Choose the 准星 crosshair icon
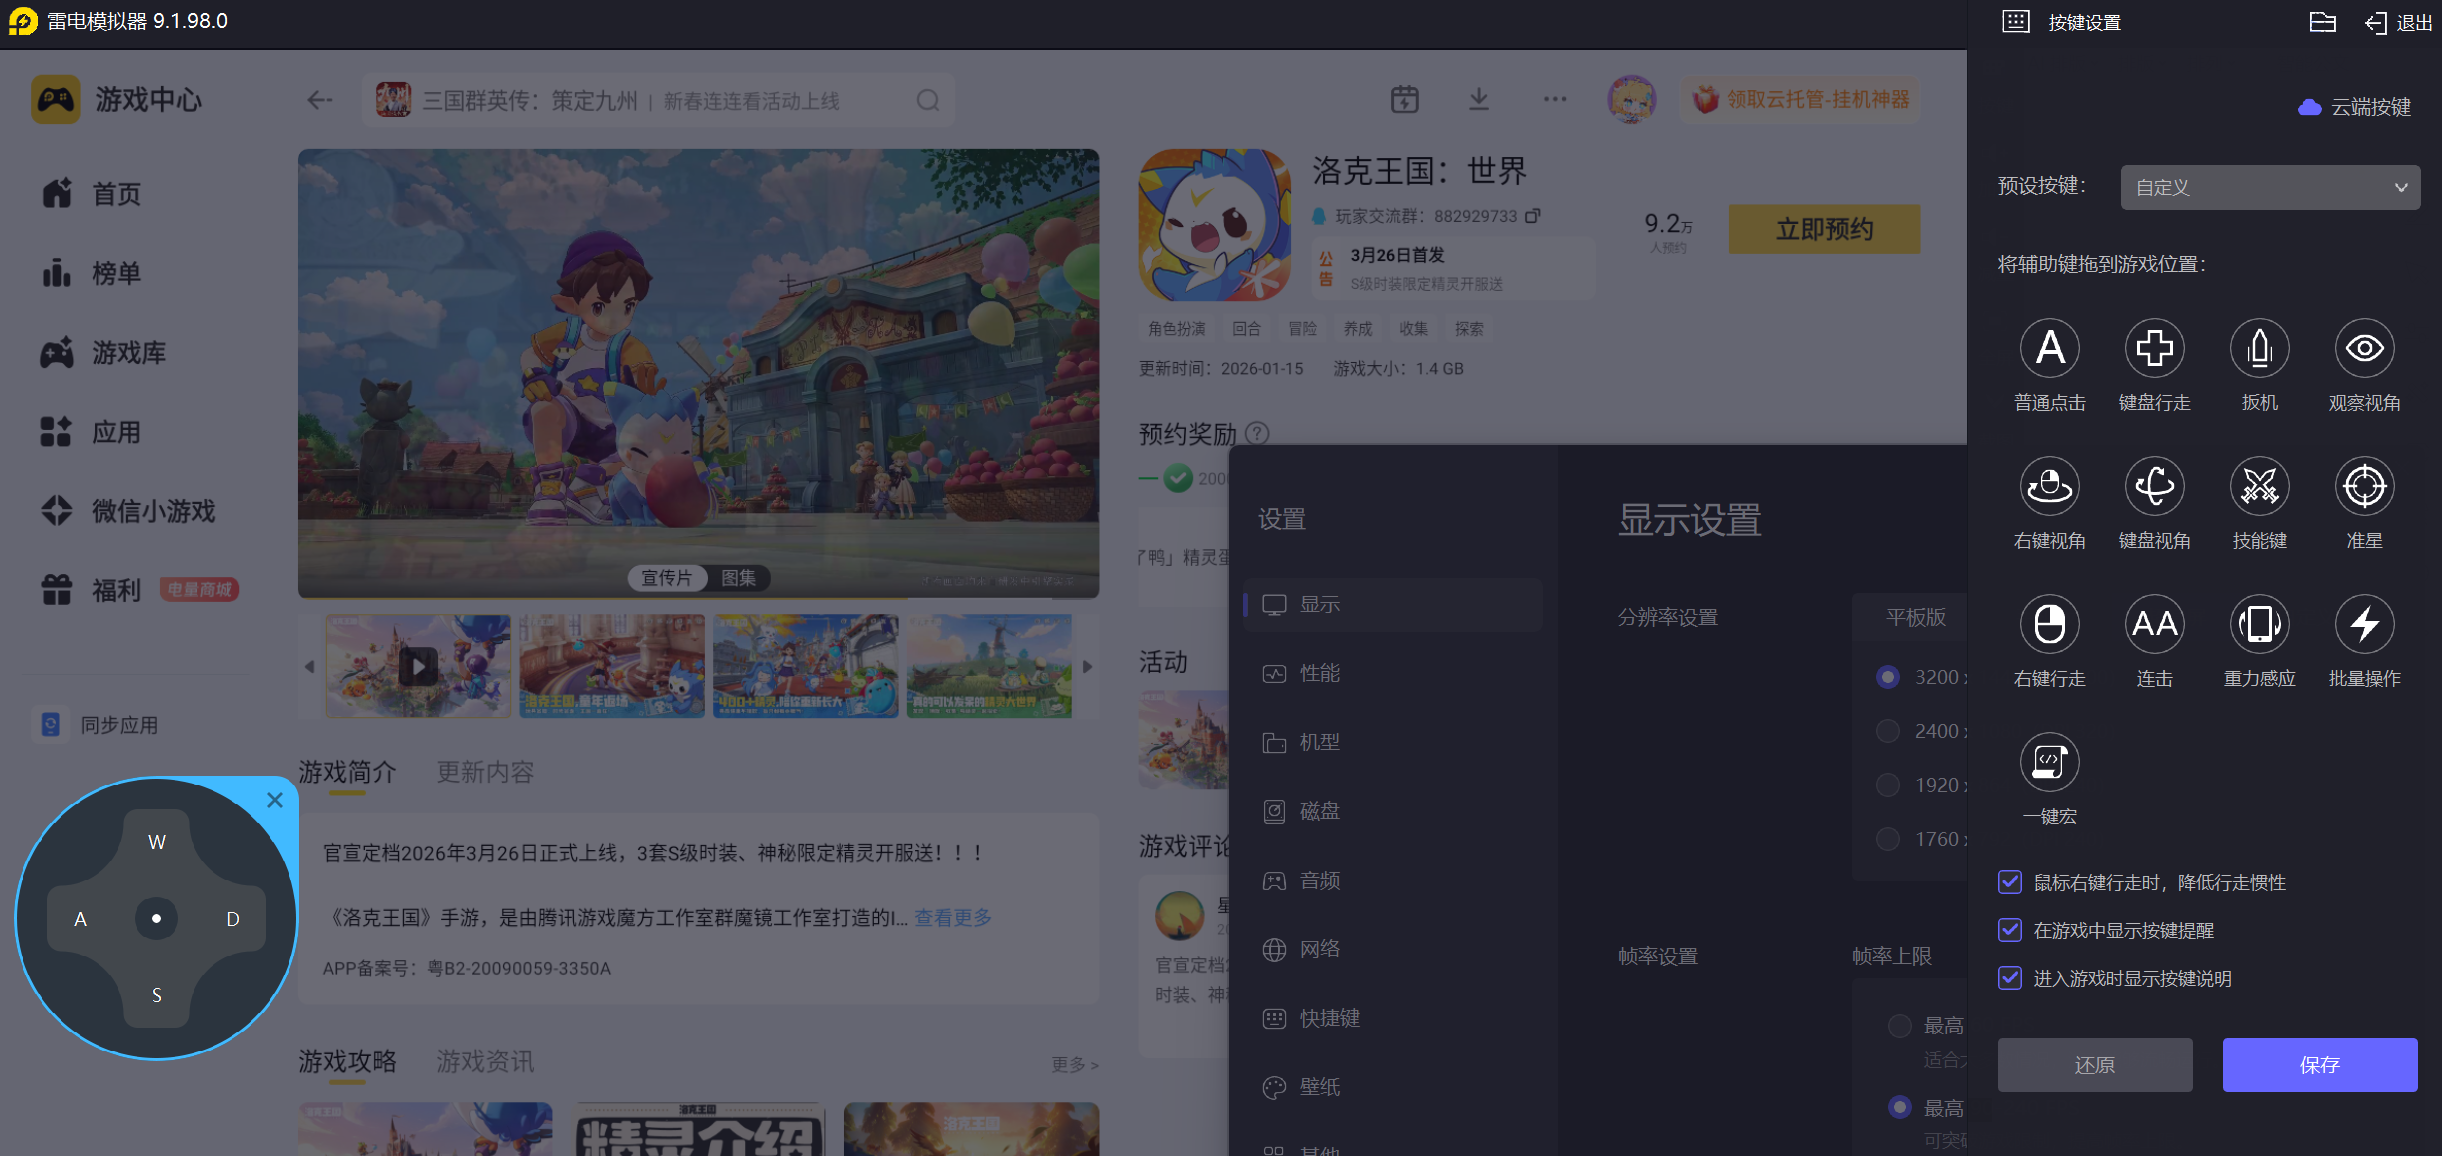This screenshot has width=2442, height=1156. 2364,487
